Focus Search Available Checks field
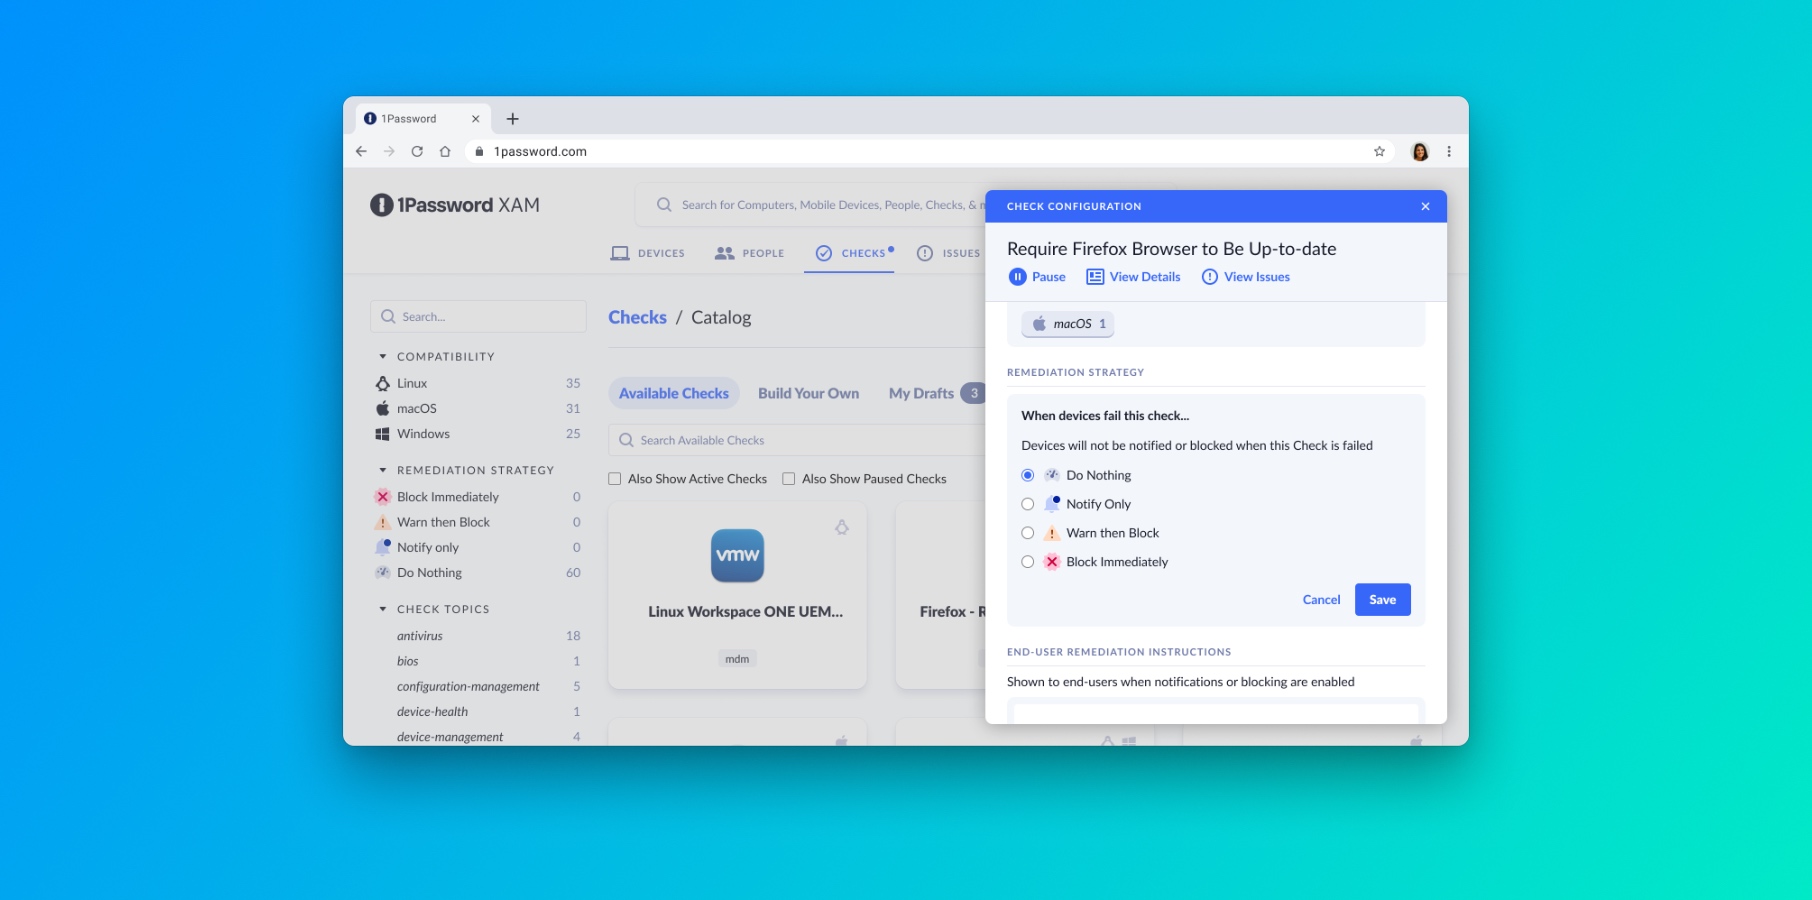Screen dimensions: 1812x900 pyautogui.click(x=797, y=440)
